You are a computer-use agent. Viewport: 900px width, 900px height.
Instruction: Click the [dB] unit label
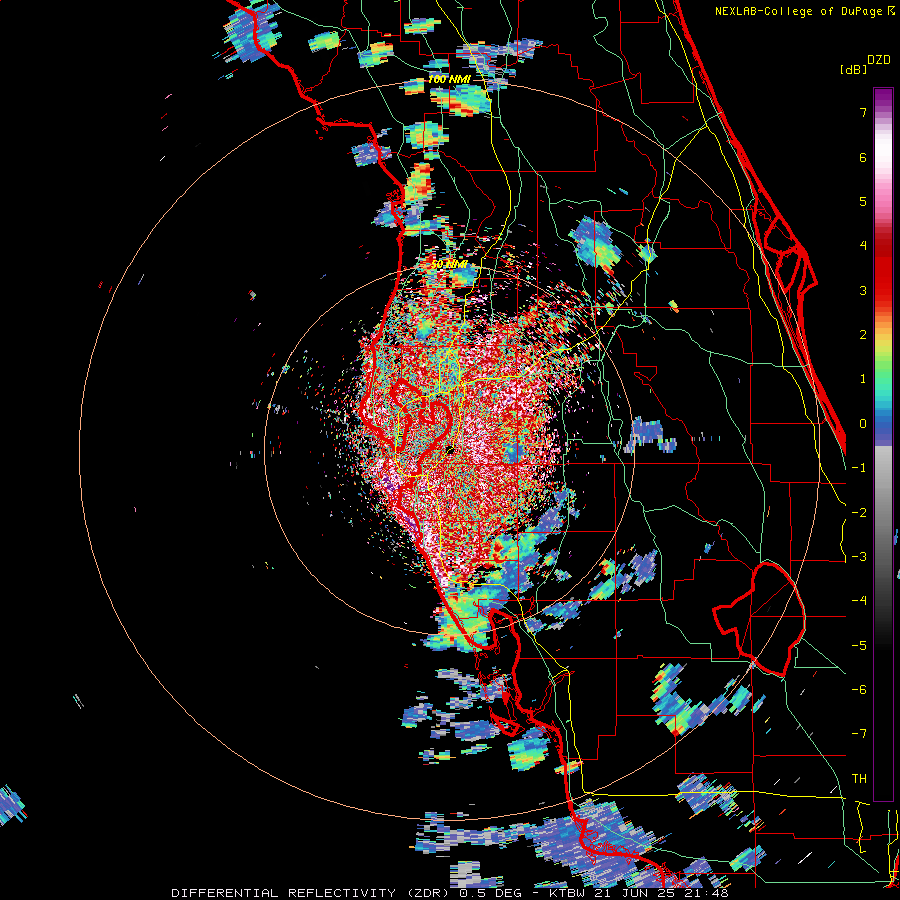853,69
